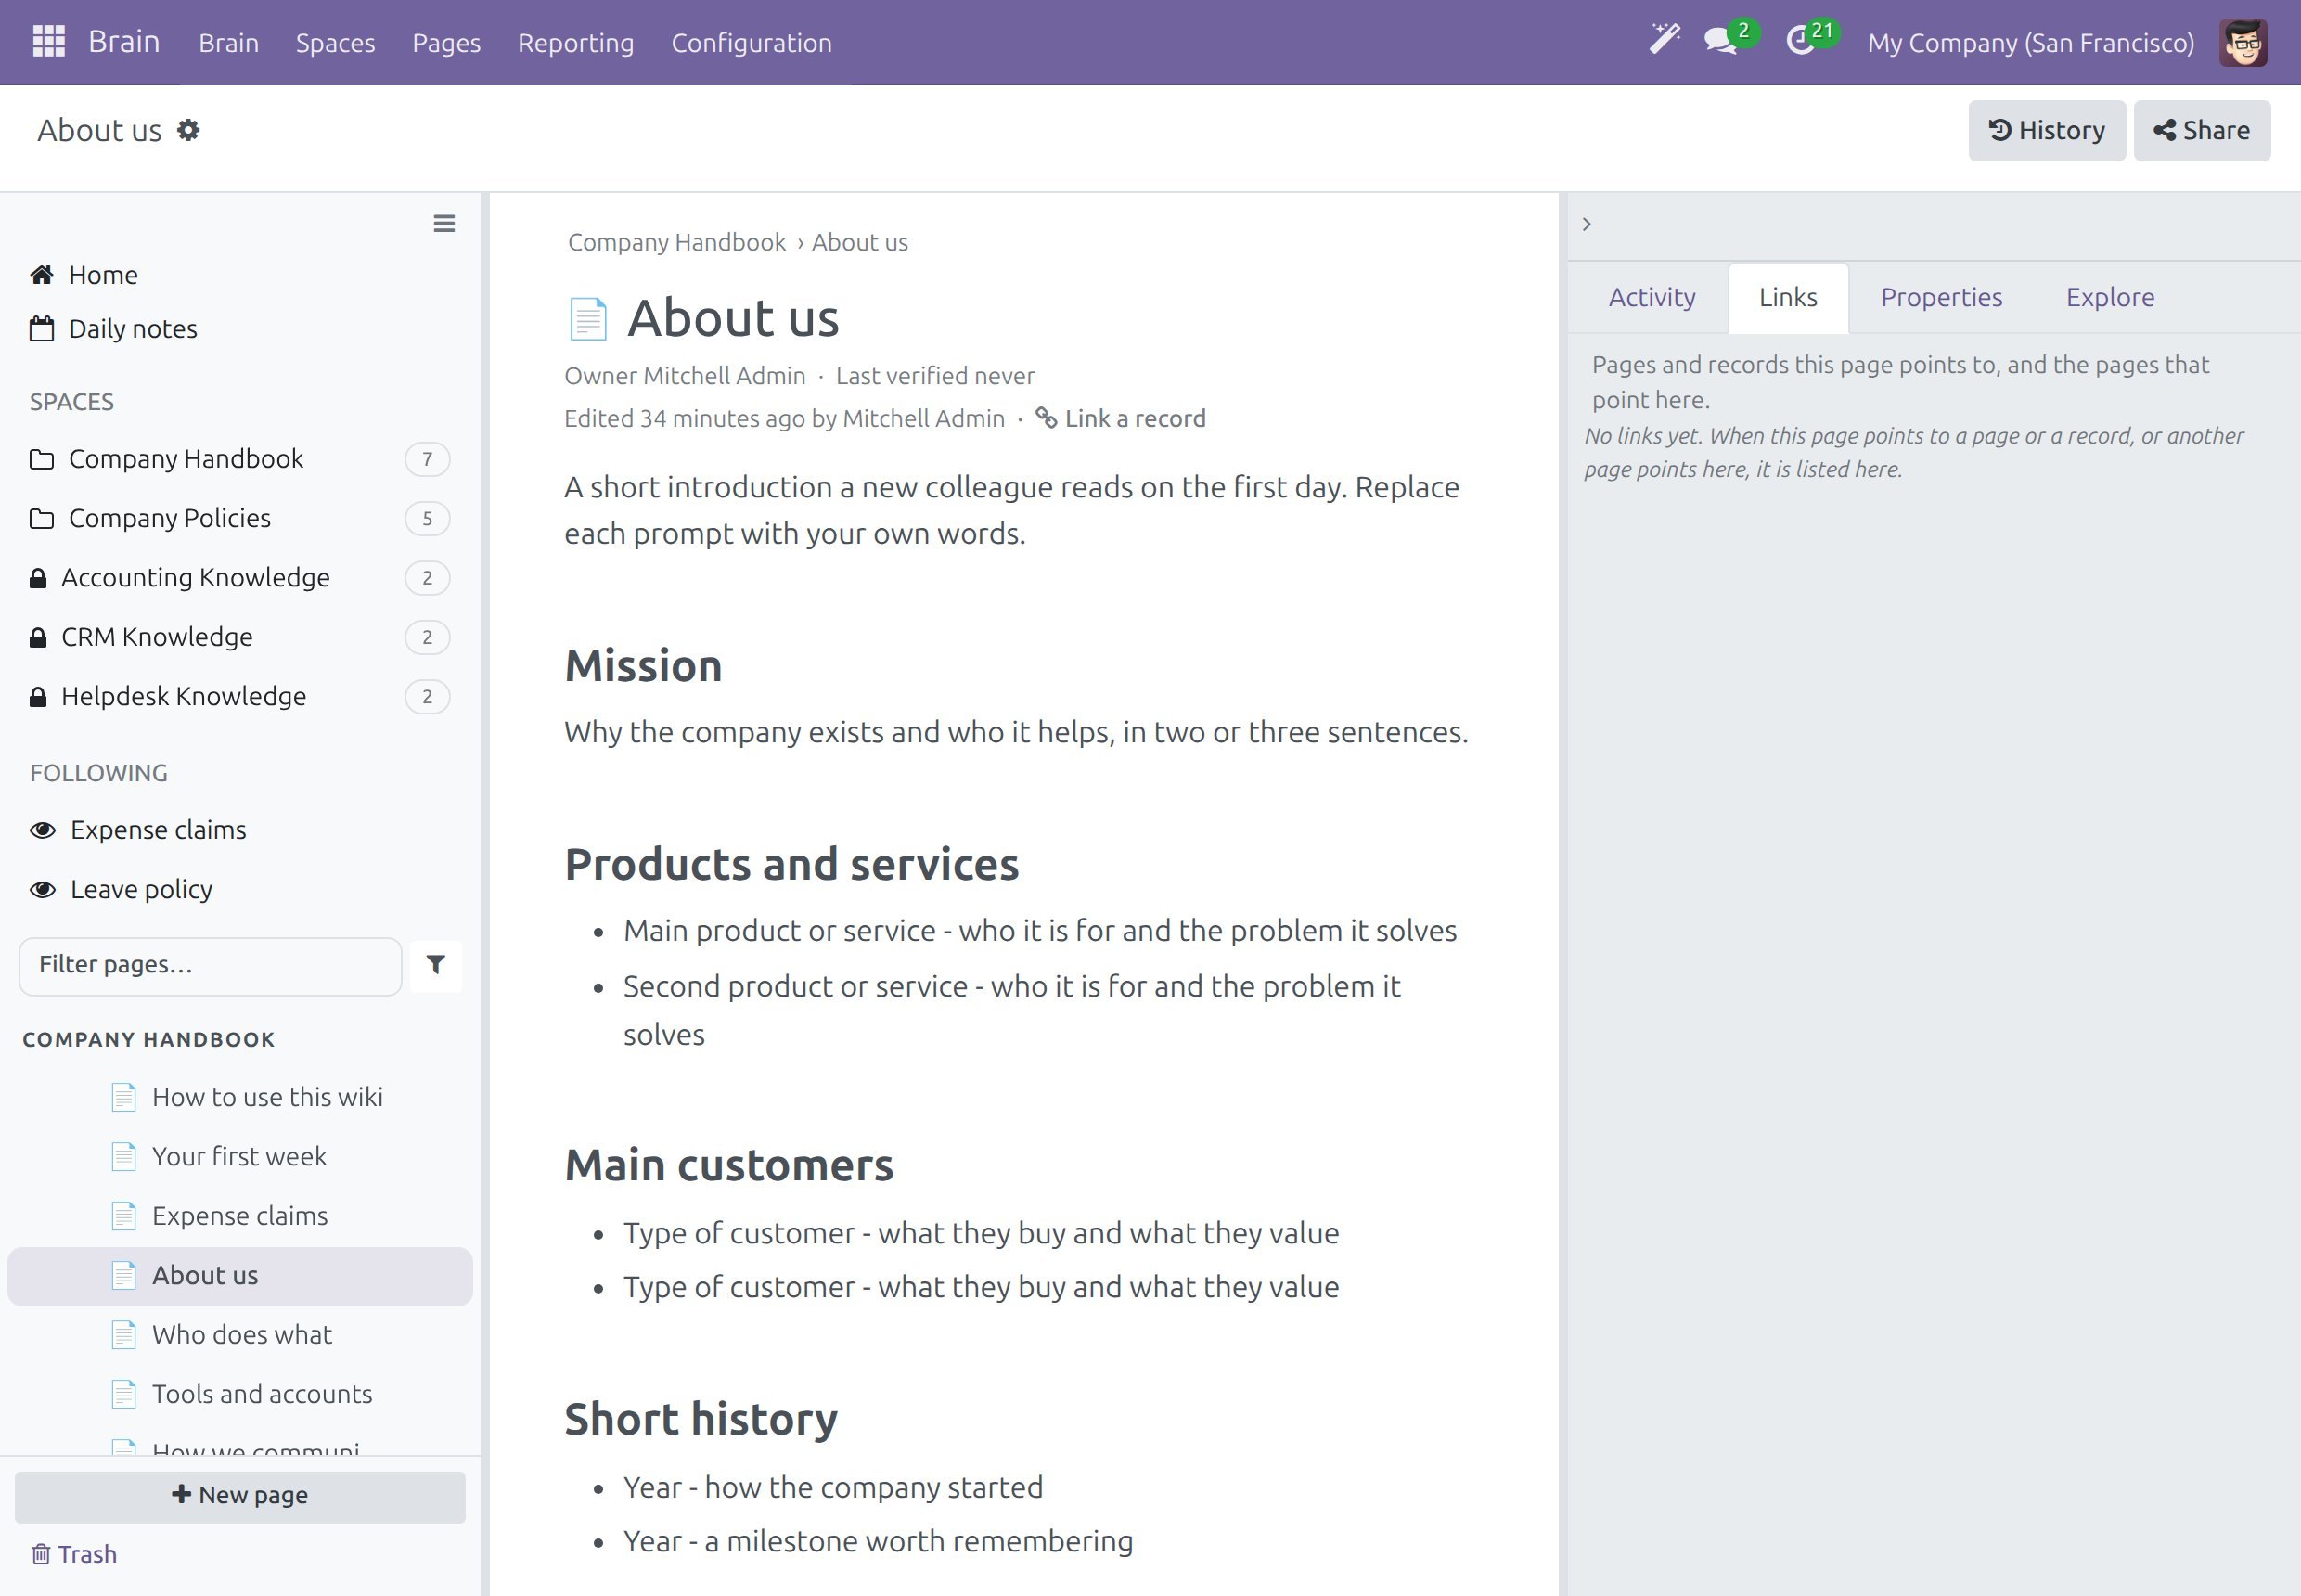Screen dimensions: 2301x1596
Task: Toggle following eye for Leave policy
Action: (43, 889)
